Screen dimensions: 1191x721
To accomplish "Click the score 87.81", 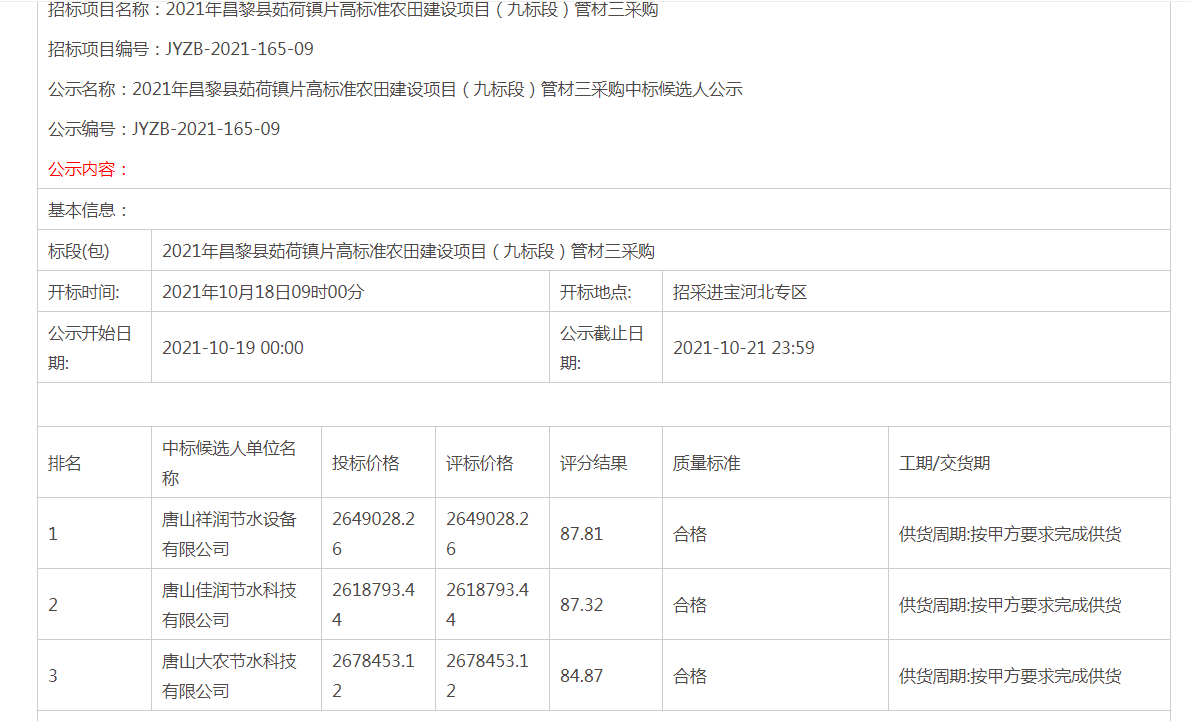I will click(581, 534).
